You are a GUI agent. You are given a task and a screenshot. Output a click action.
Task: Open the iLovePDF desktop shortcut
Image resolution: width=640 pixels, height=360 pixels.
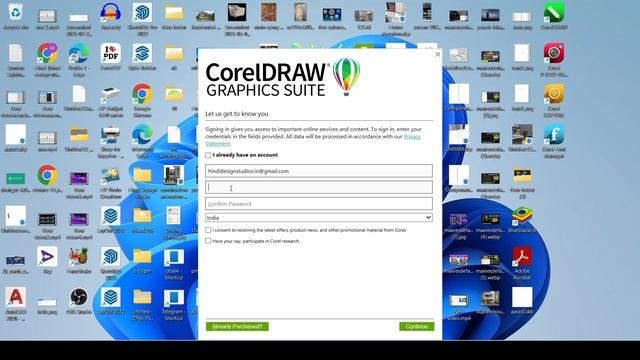pyautogui.click(x=111, y=53)
